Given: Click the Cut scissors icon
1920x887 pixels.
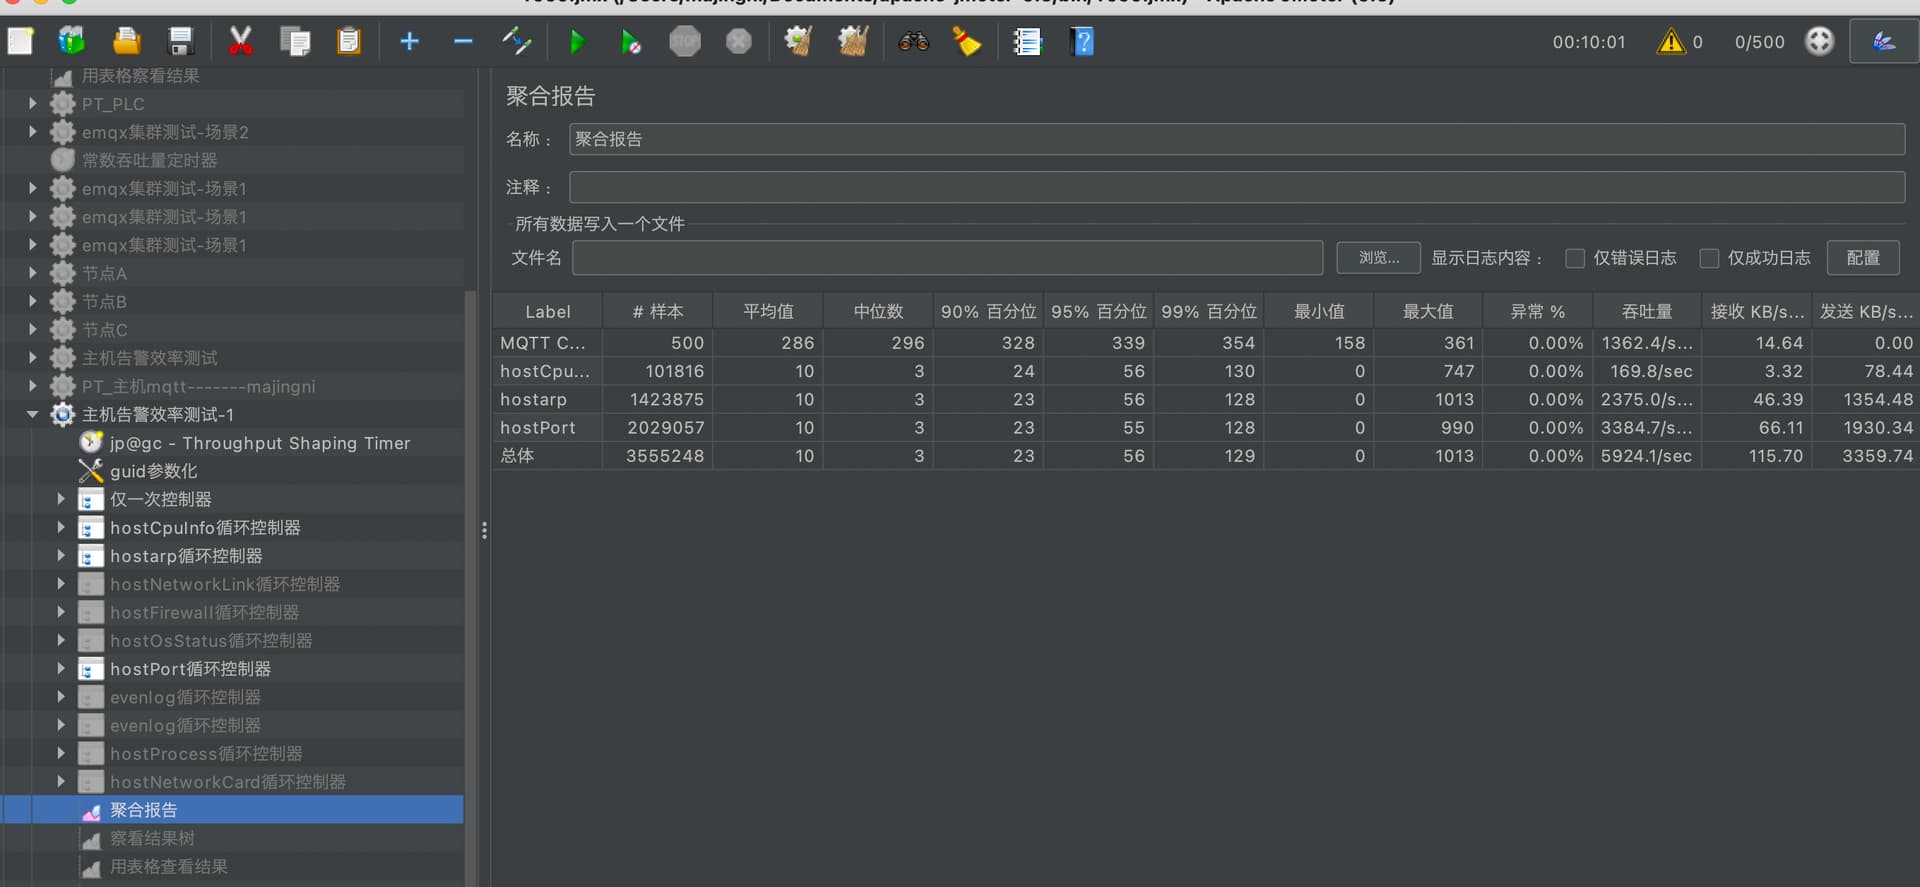Looking at the screenshot, I should tap(240, 42).
